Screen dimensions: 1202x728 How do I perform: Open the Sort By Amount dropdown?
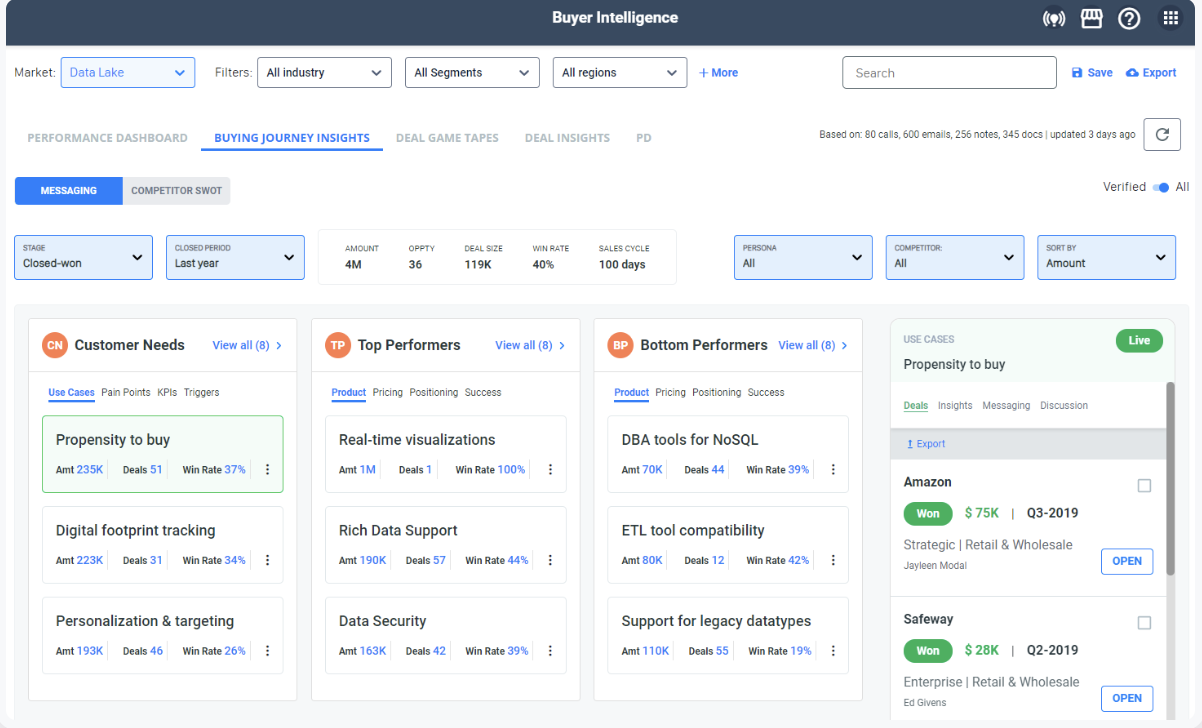[x=1106, y=257]
